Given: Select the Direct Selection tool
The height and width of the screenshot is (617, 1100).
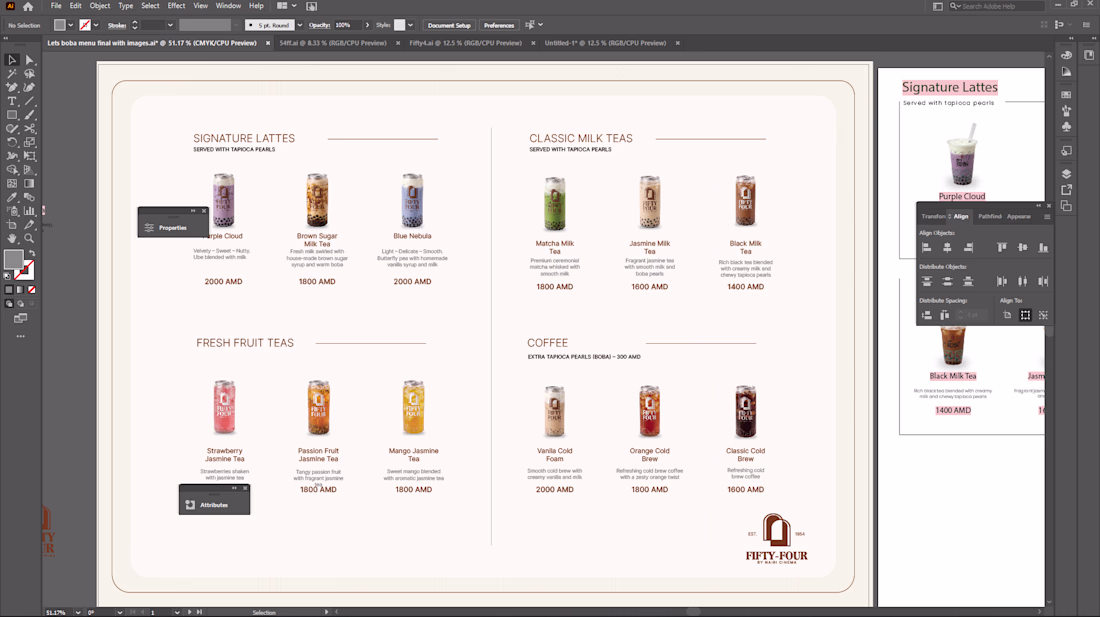Looking at the screenshot, I should point(29,60).
